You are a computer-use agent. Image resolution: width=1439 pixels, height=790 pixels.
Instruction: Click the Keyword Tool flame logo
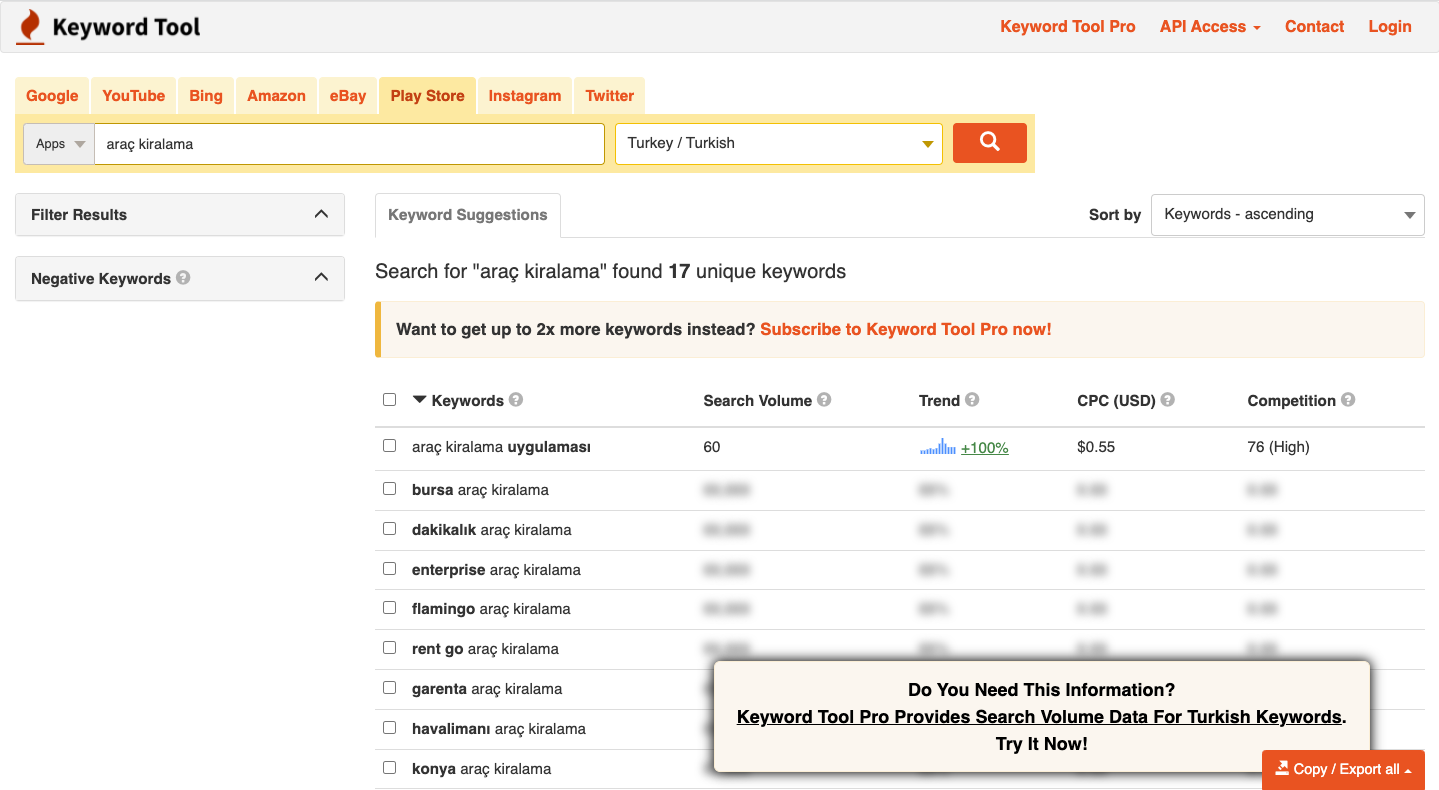[31, 27]
